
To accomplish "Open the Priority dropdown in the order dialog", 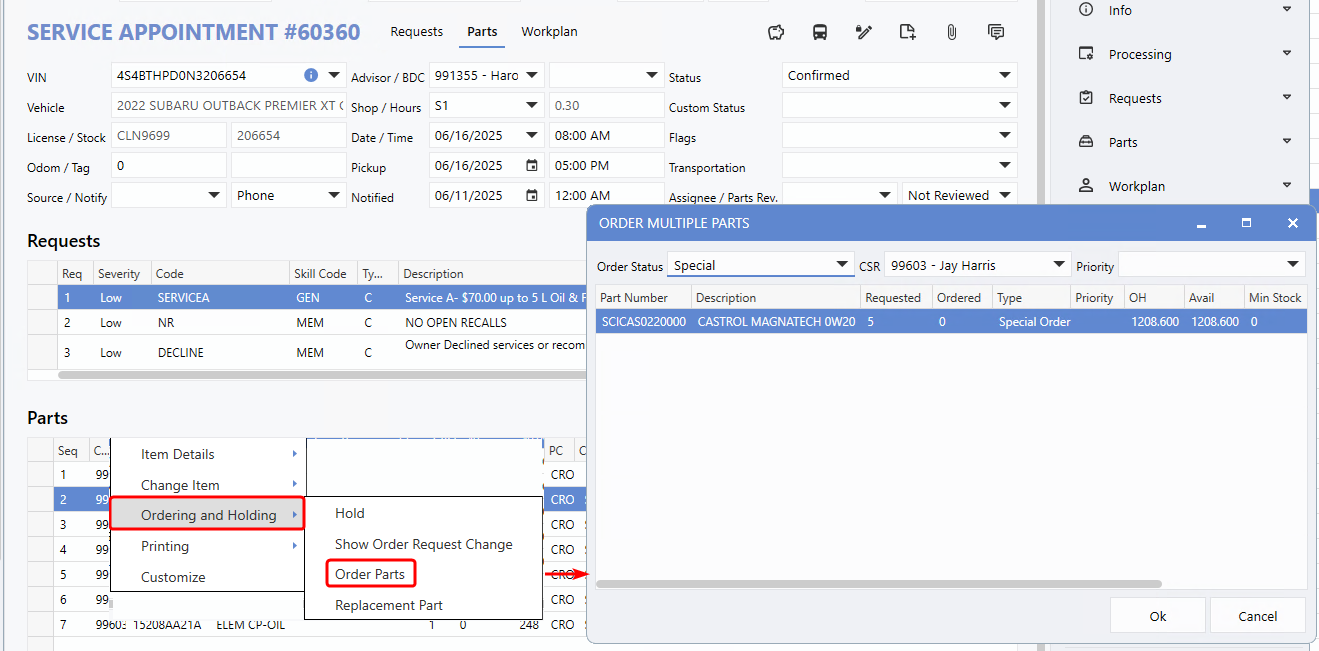I will tap(1211, 265).
